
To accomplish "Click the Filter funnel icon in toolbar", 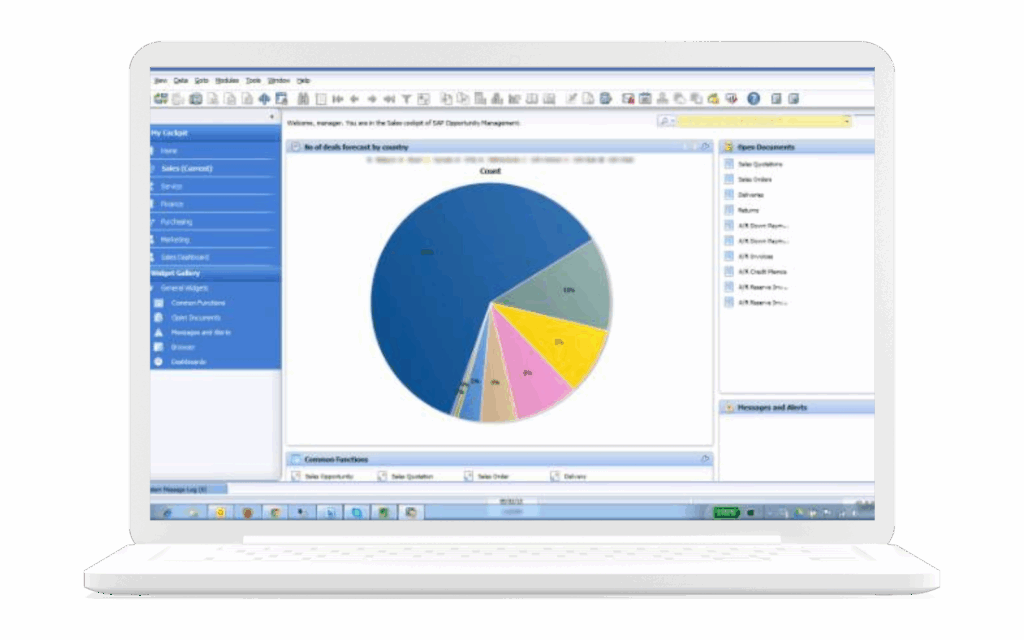I will (x=406, y=98).
